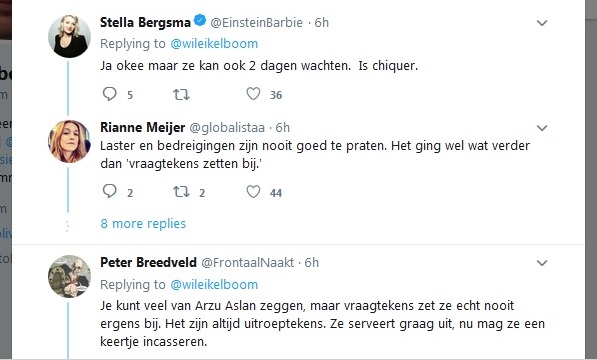Open Stella Bergsma's tweet options chevron
Screen dimensions: 597x360
click(542, 23)
